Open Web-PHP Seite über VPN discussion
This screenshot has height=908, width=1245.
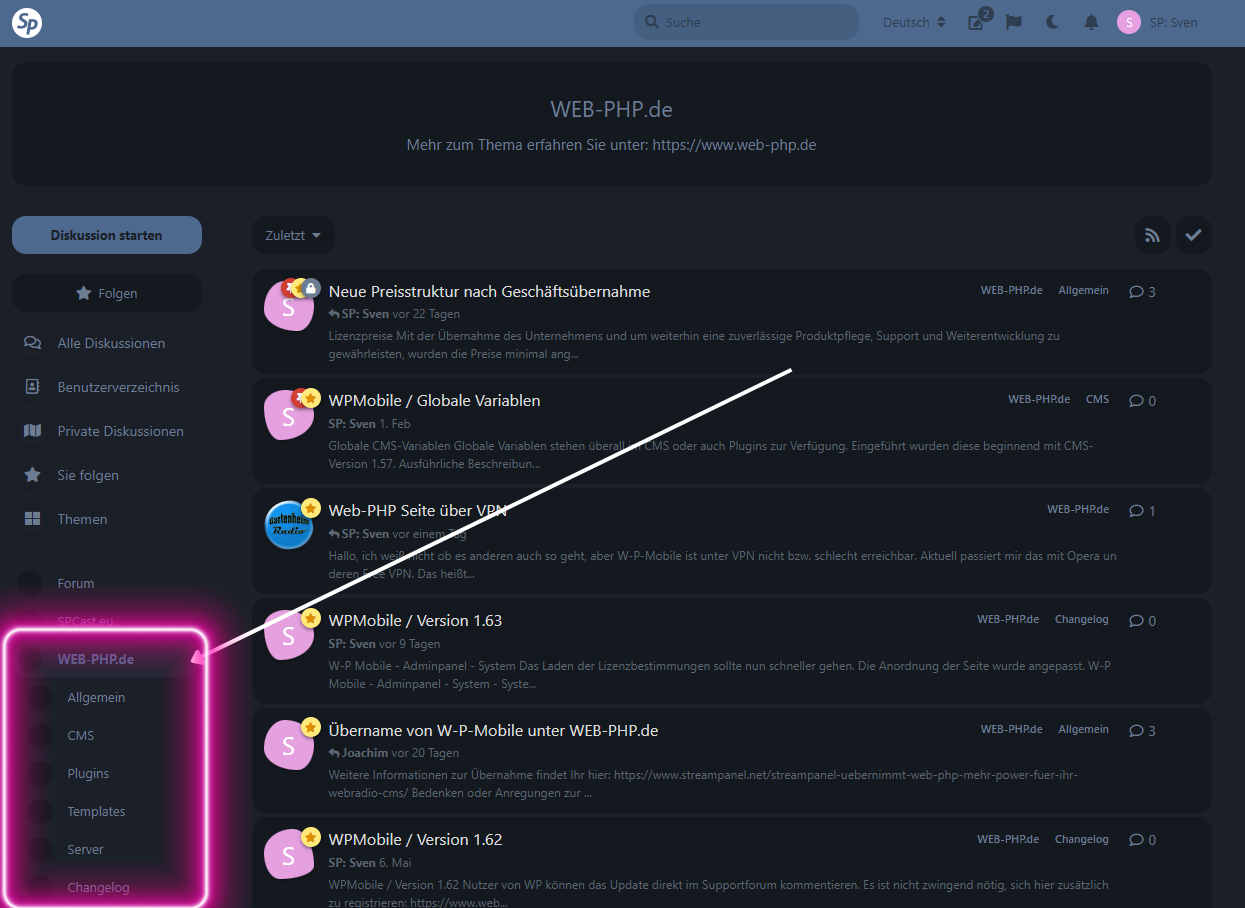point(418,510)
